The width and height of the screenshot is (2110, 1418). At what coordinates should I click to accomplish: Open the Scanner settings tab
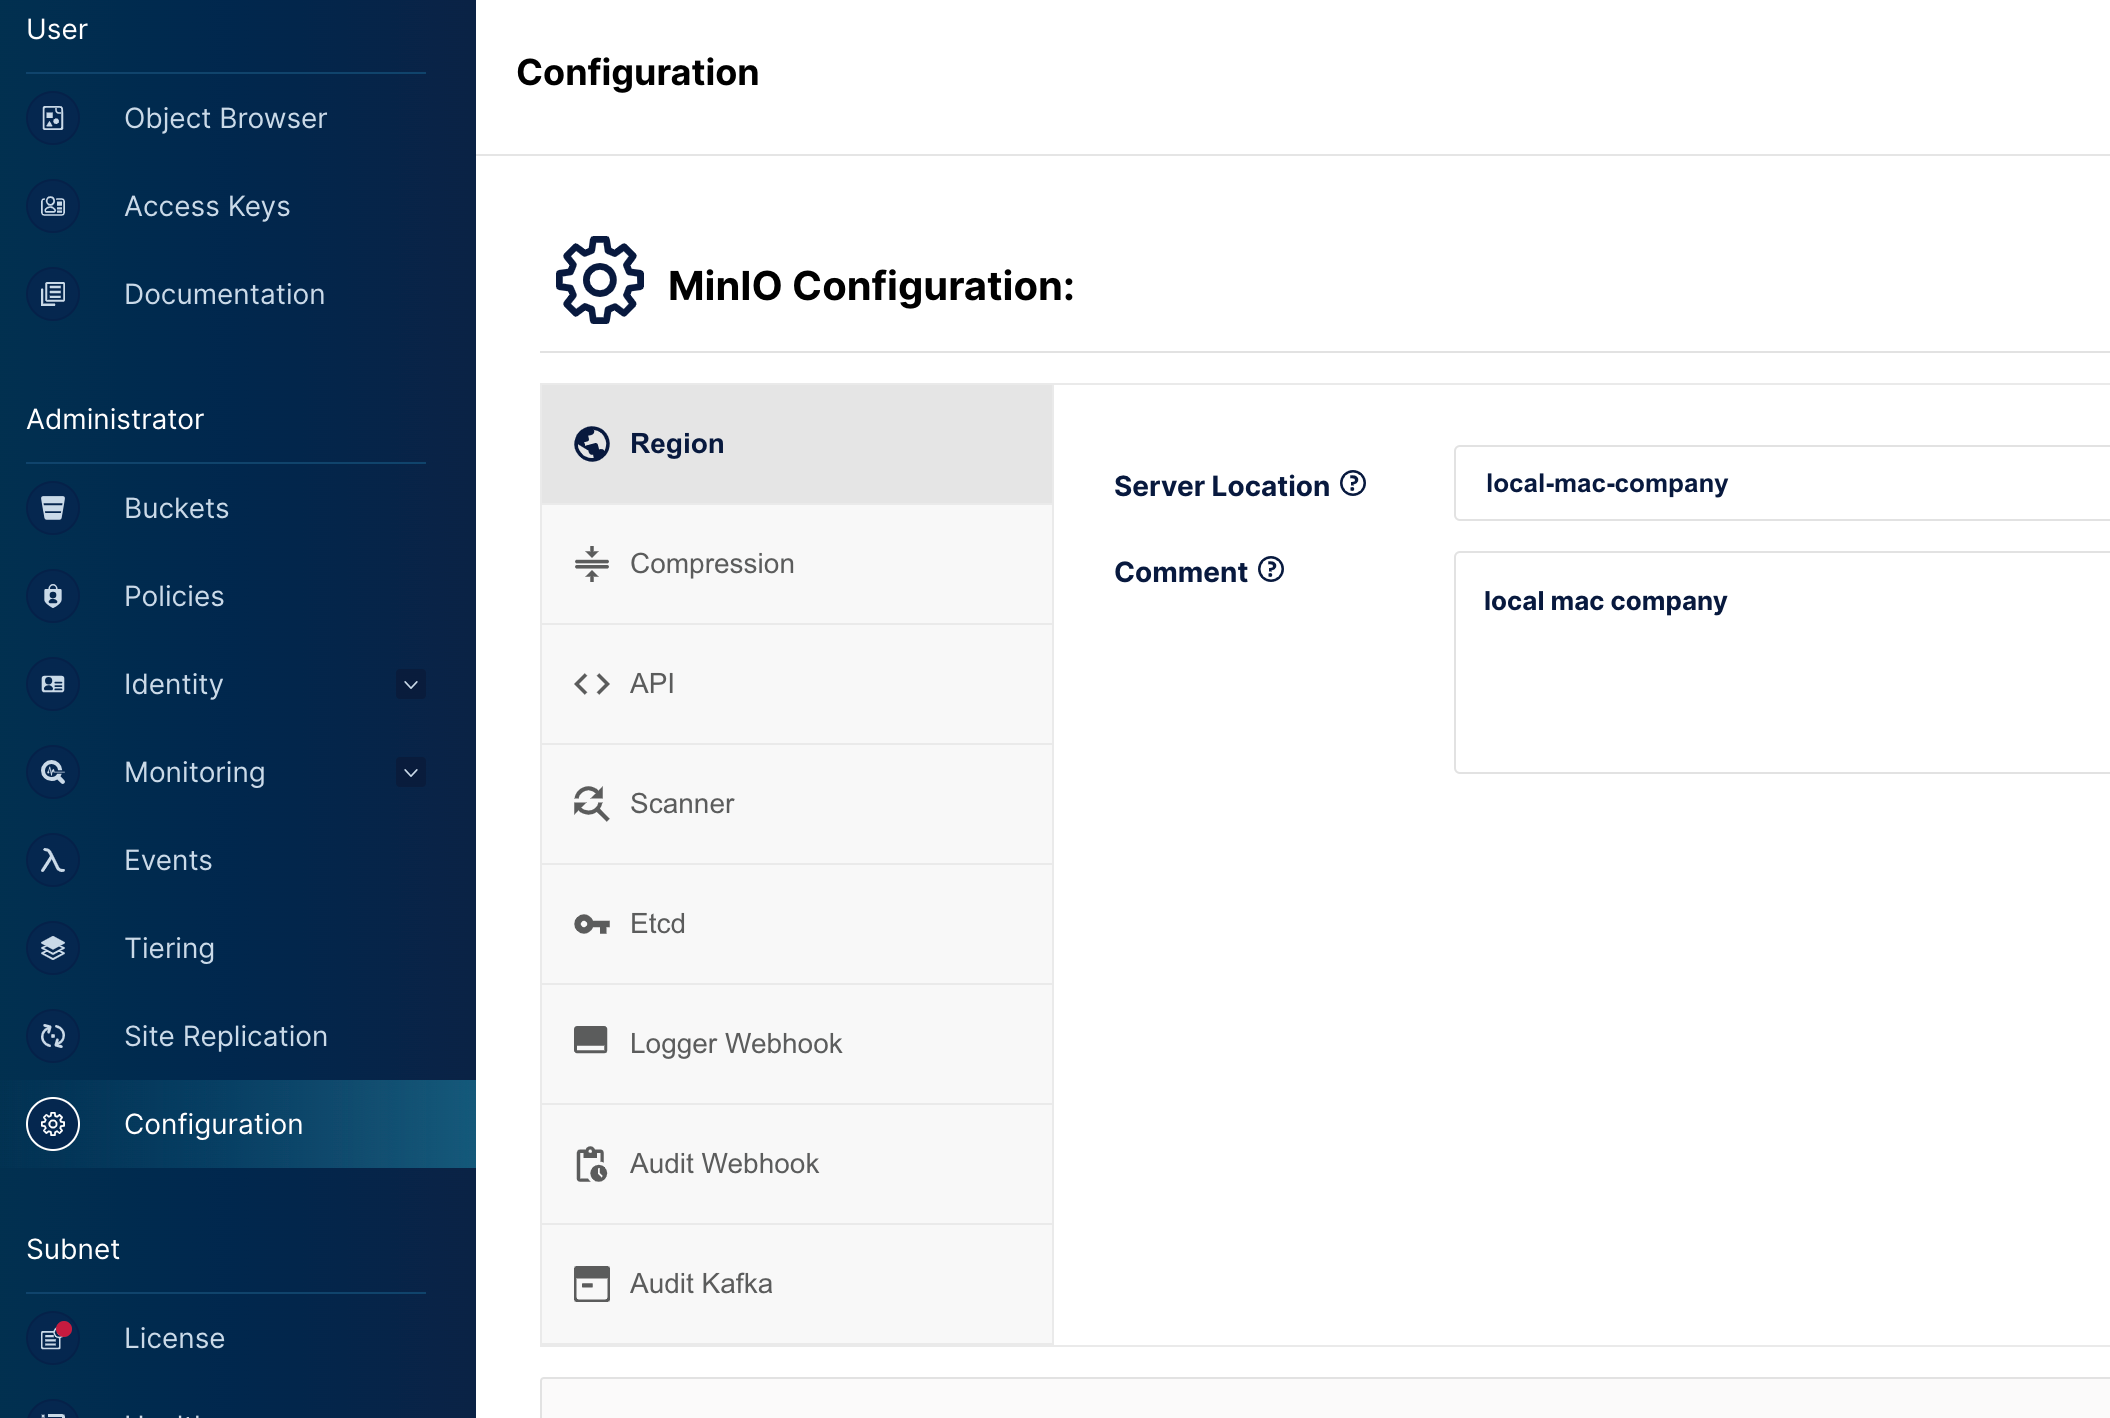pos(797,804)
